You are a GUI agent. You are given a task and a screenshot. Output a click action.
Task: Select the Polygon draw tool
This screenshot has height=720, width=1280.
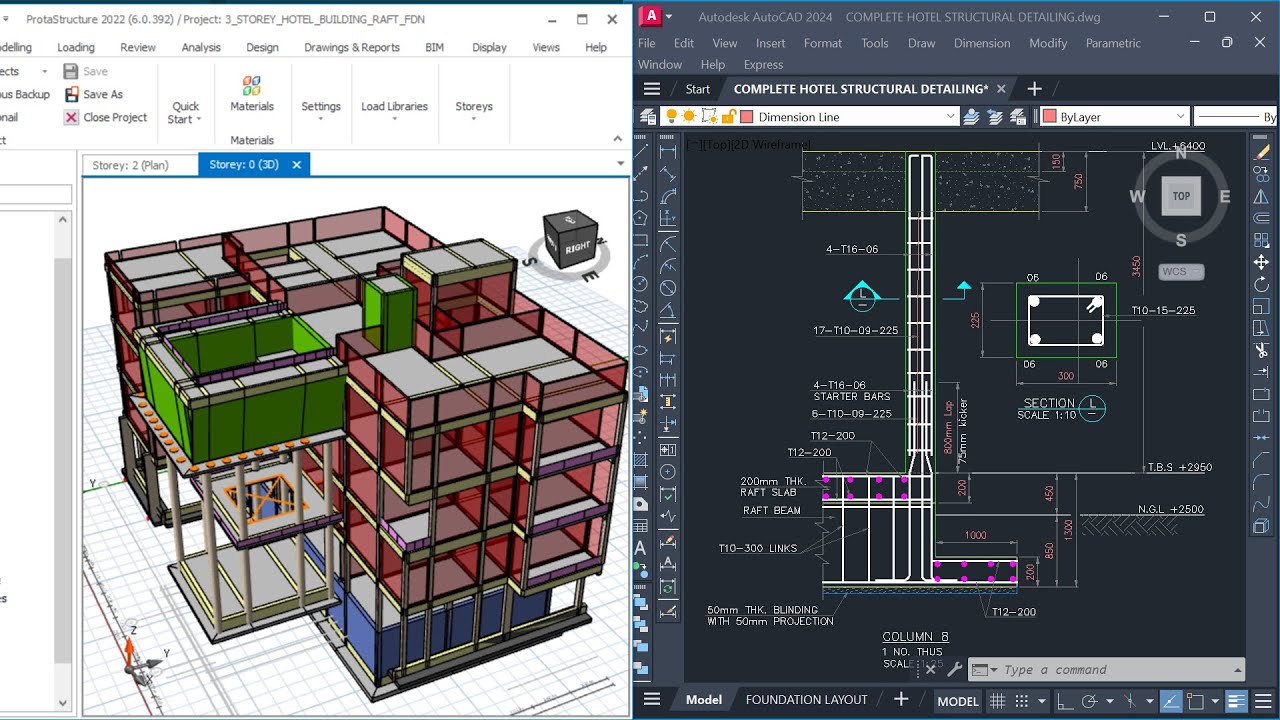click(641, 217)
